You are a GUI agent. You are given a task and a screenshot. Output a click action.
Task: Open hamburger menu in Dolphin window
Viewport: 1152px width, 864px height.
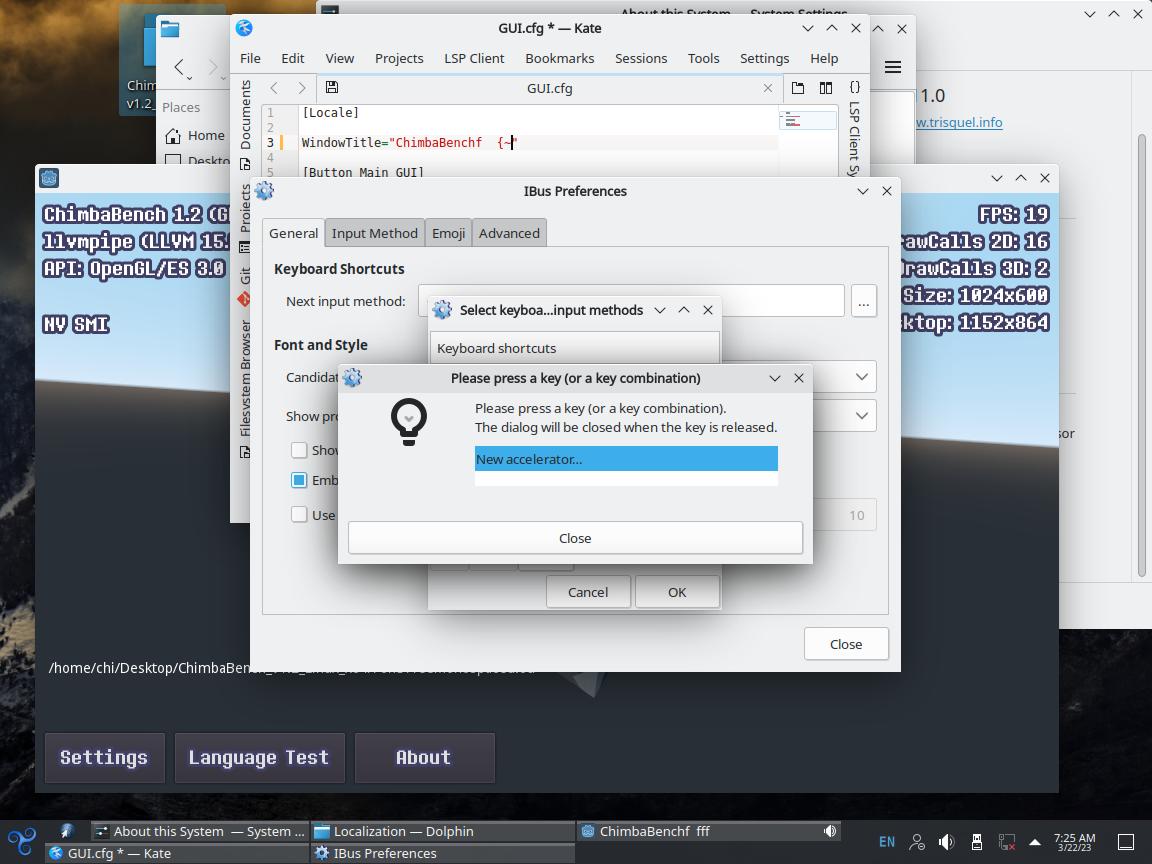[893, 67]
